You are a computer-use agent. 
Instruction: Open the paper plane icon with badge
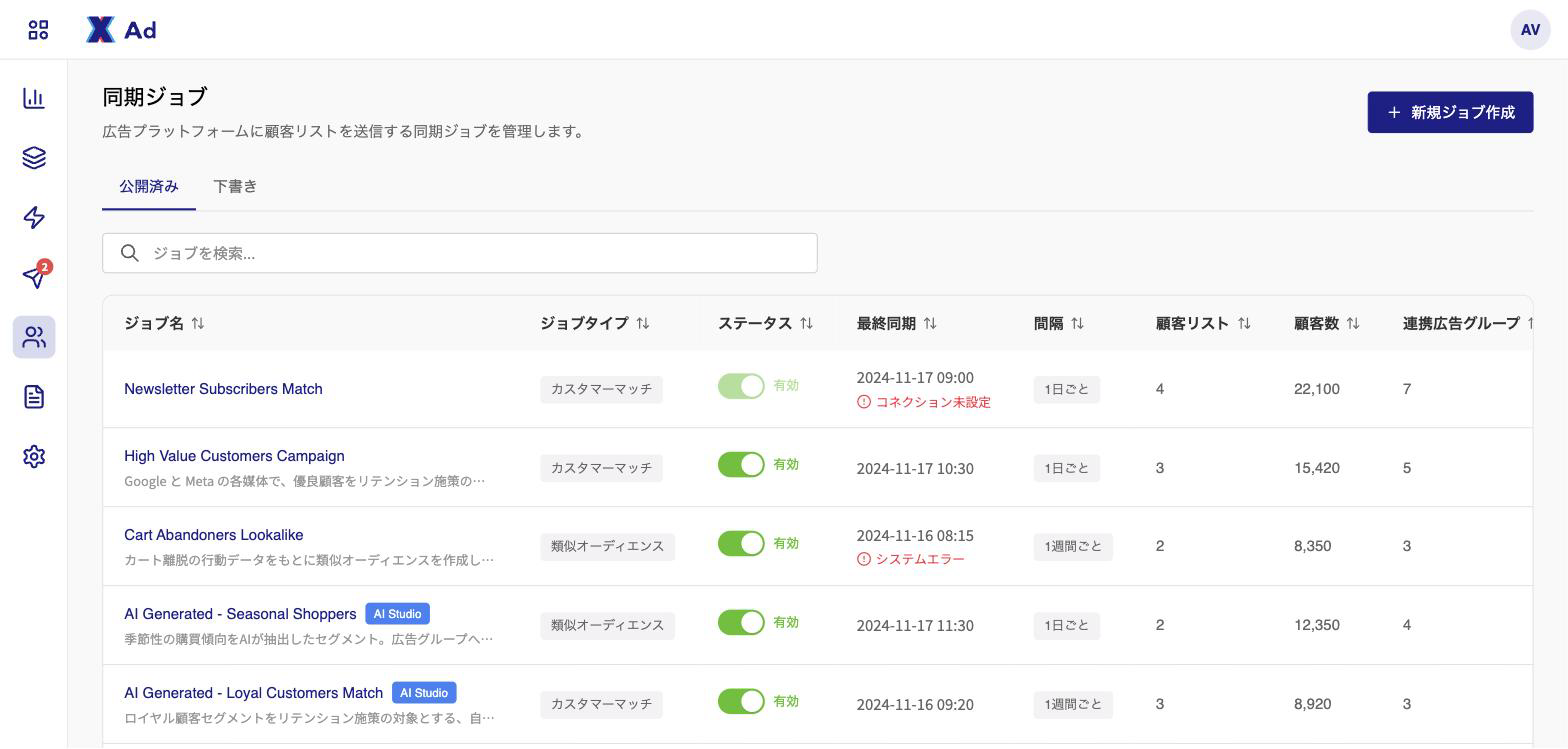coord(34,277)
